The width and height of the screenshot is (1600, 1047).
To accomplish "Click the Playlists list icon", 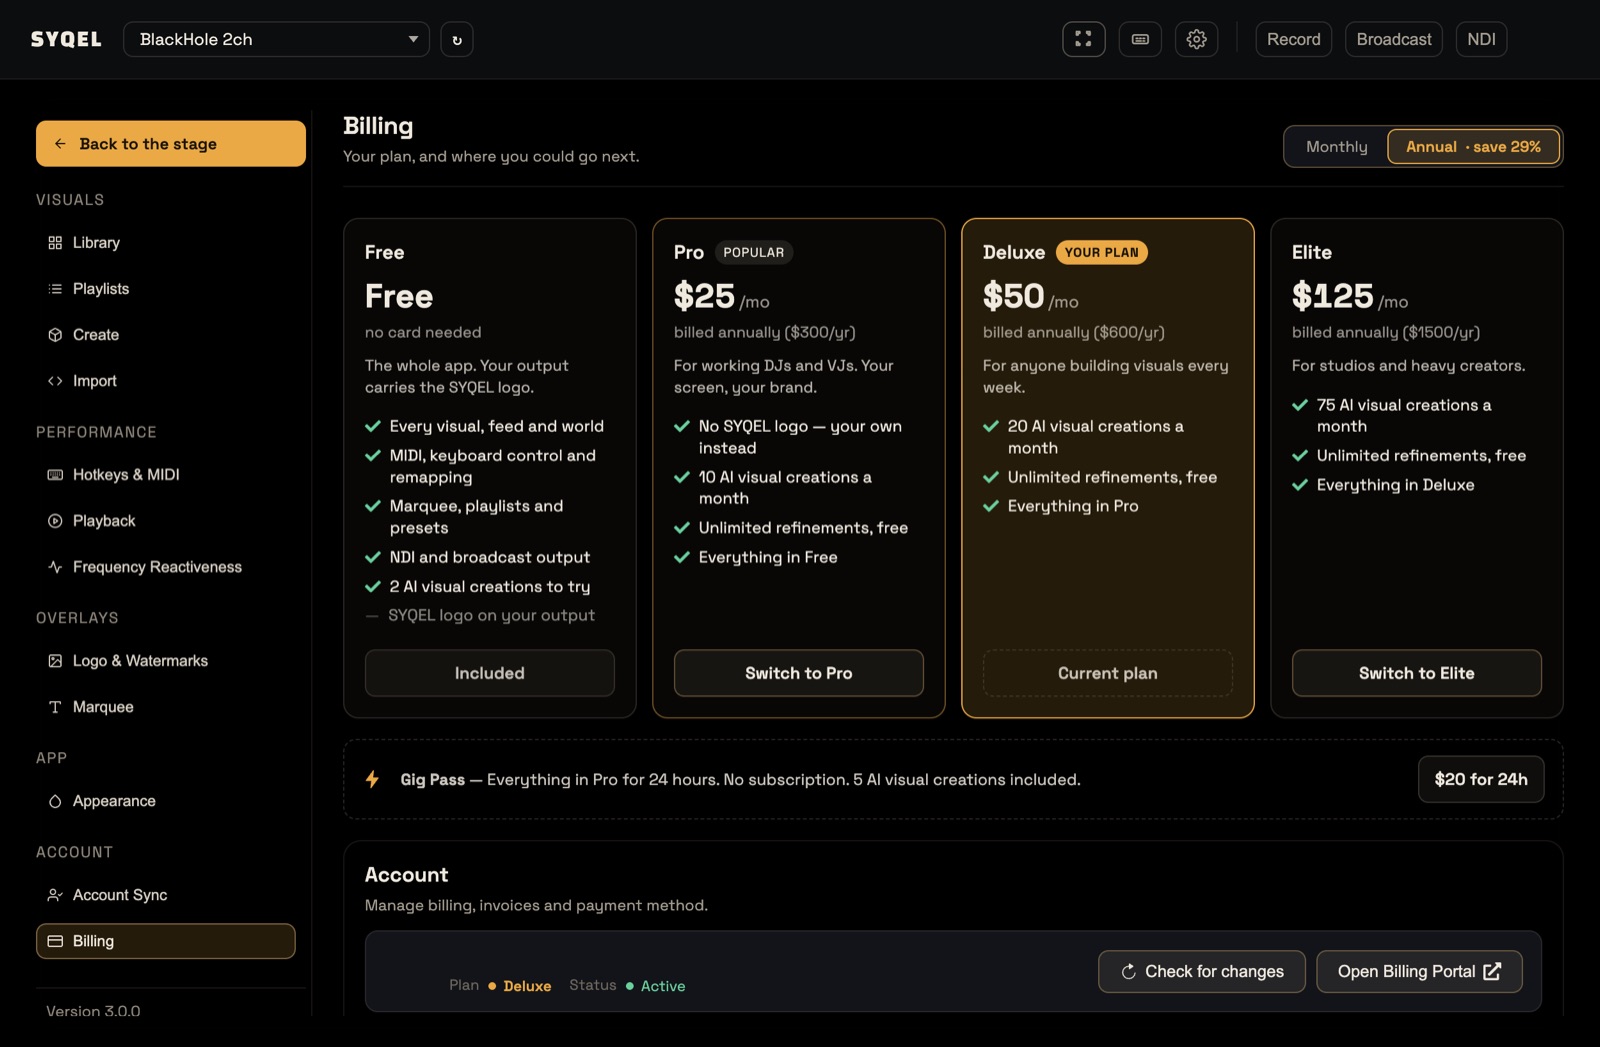I will point(55,289).
